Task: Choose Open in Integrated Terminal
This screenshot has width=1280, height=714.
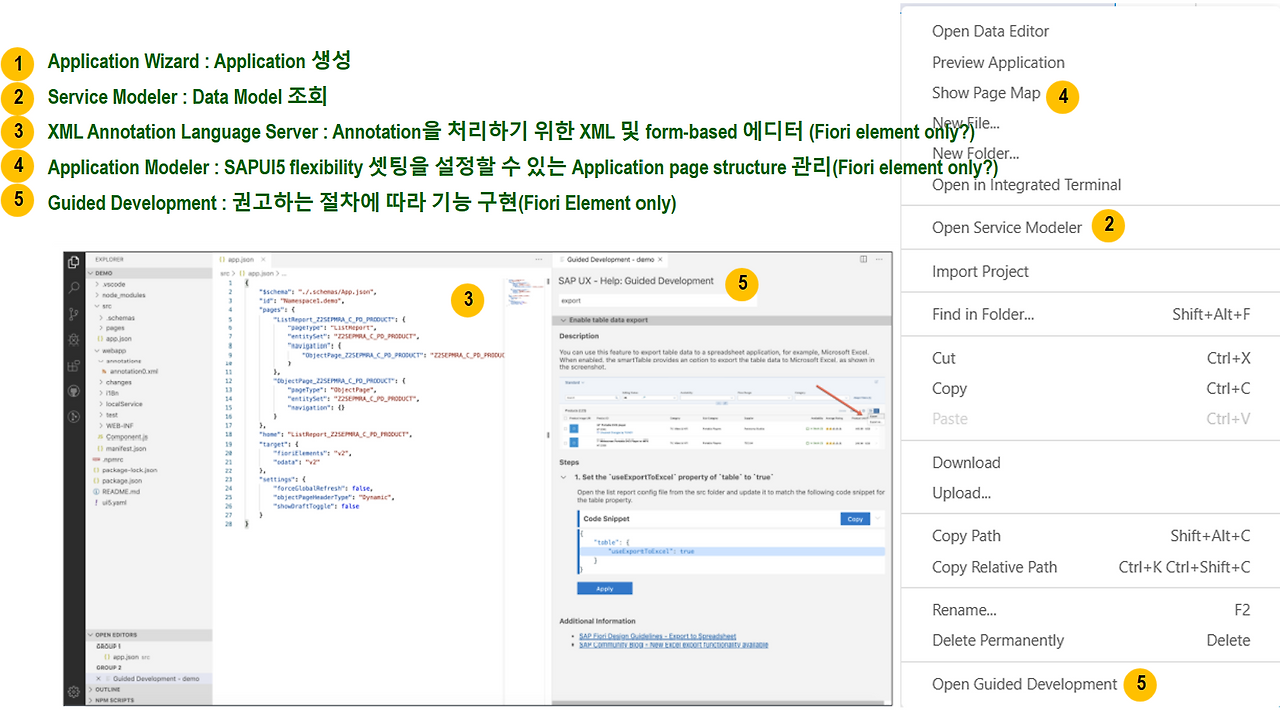Action: [x=1026, y=185]
